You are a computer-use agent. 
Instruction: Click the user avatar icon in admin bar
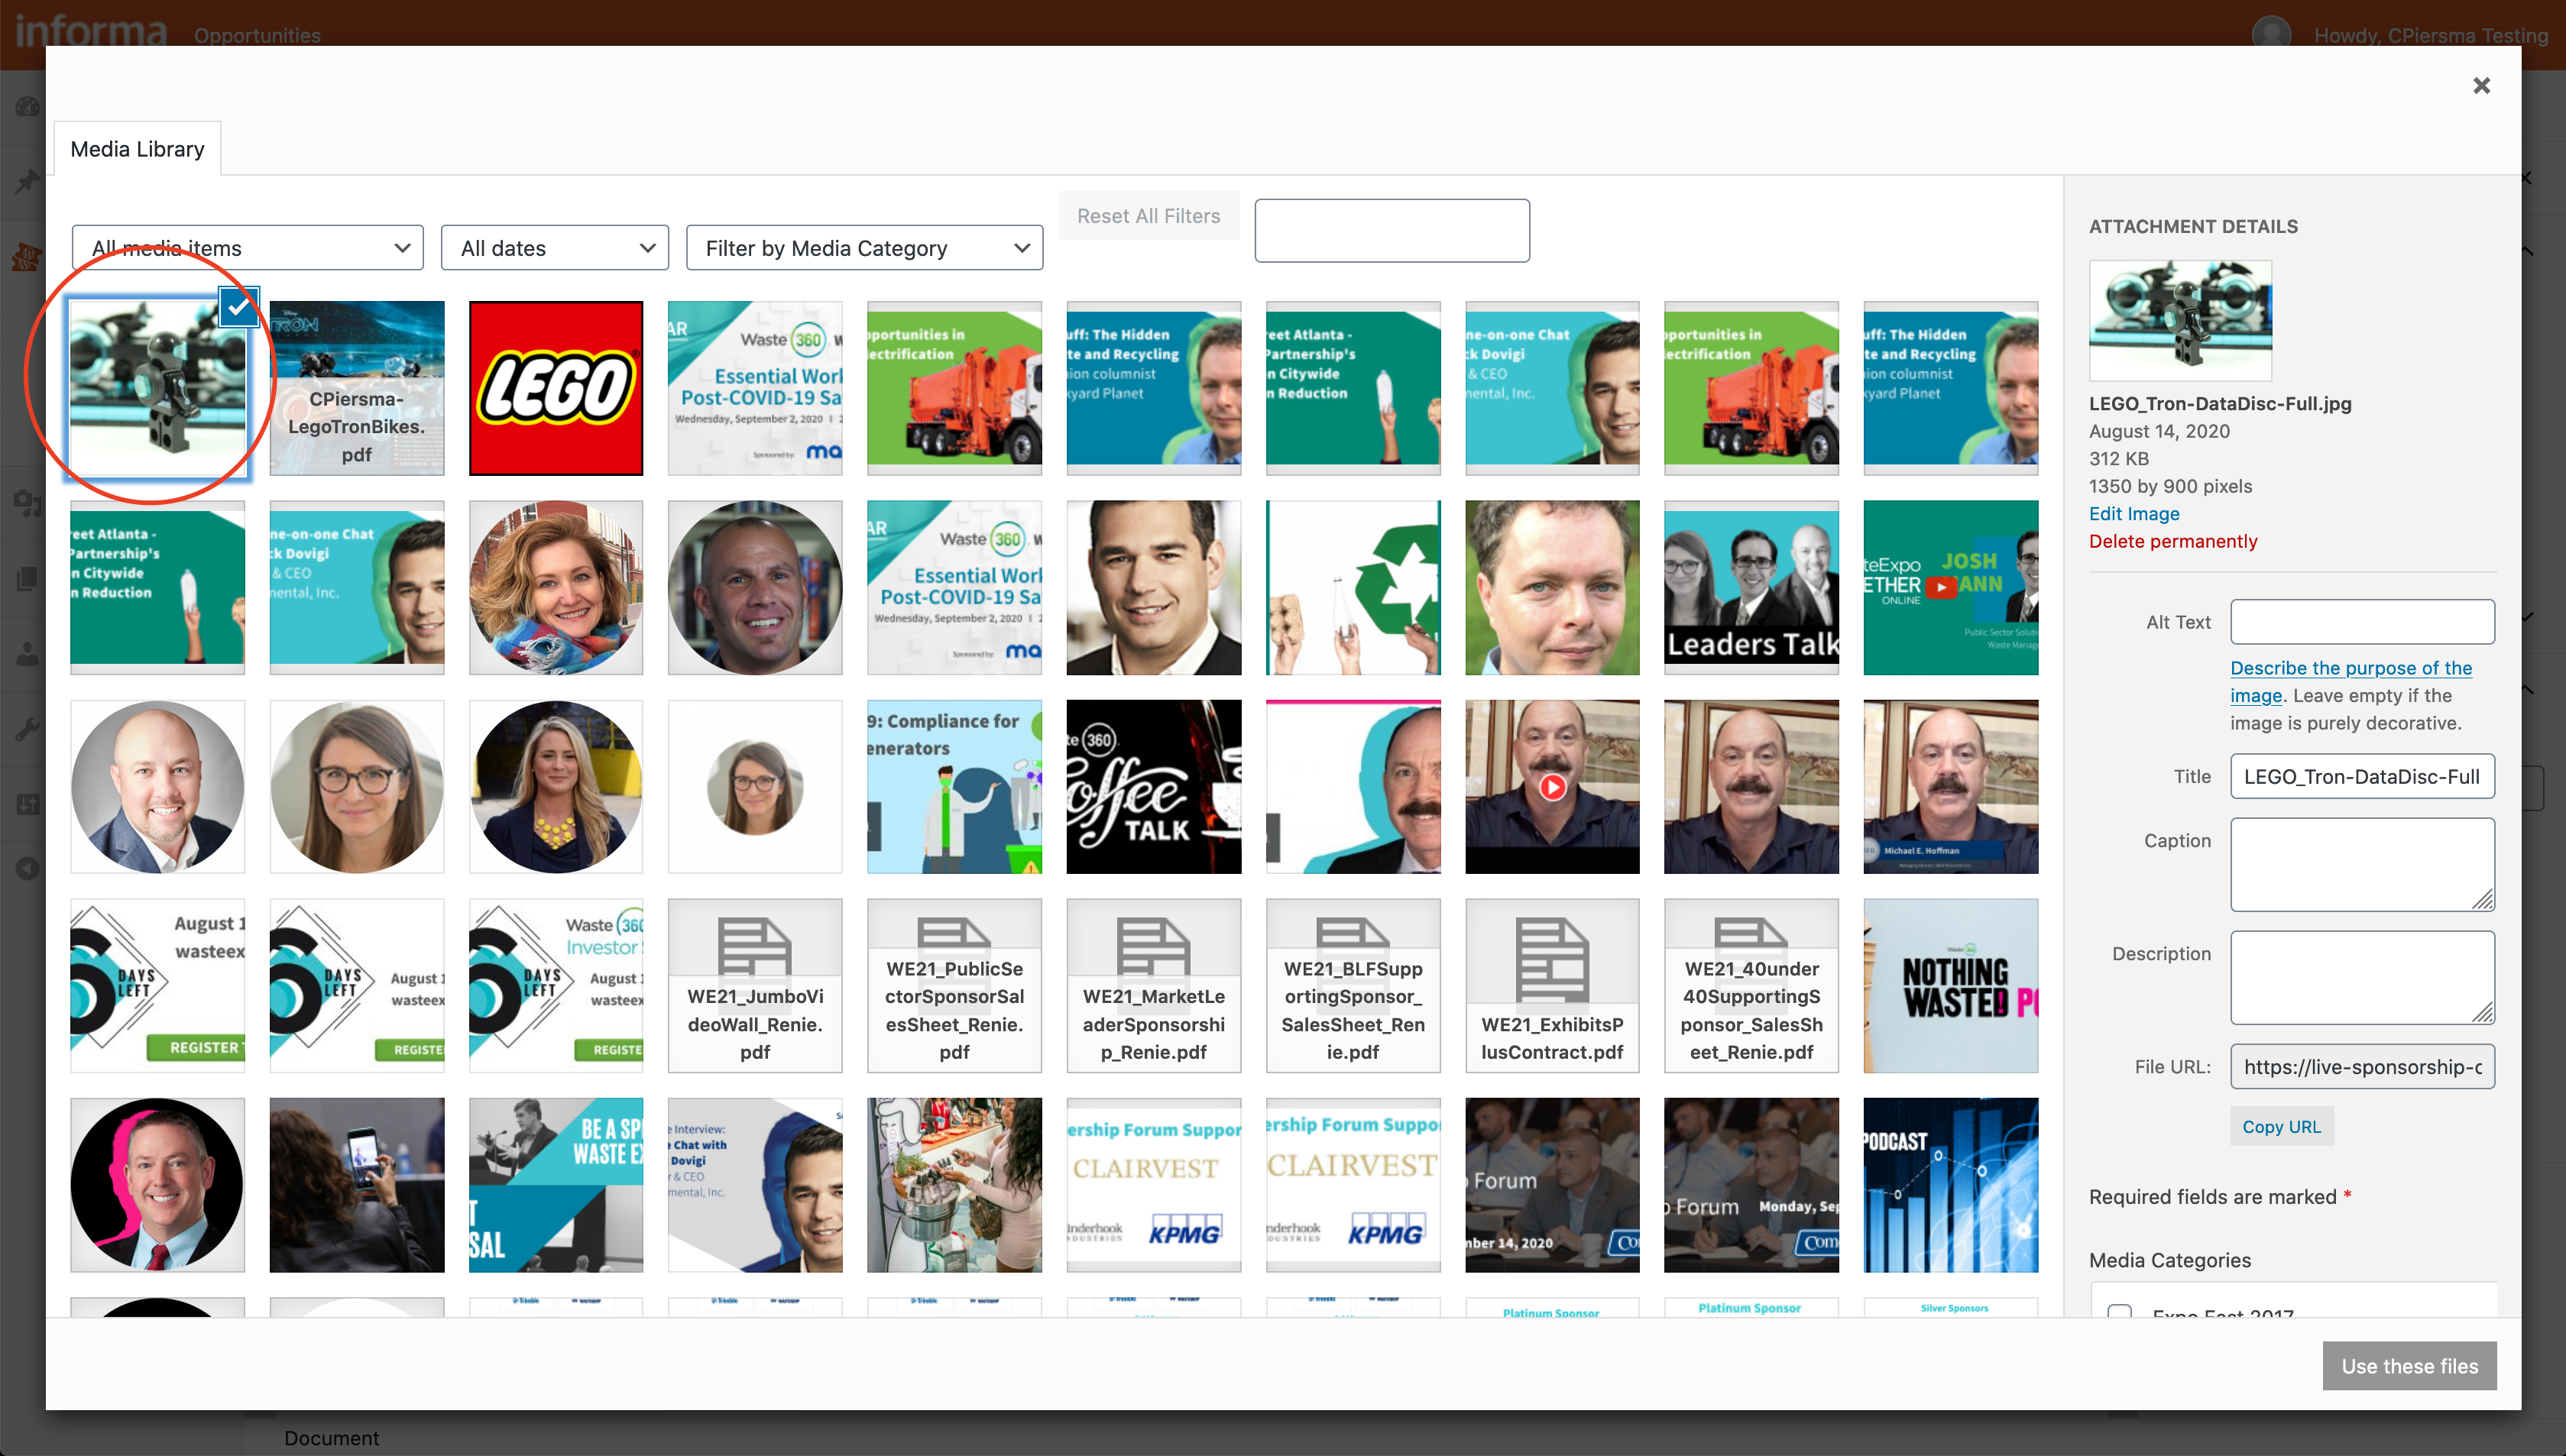click(x=2271, y=33)
